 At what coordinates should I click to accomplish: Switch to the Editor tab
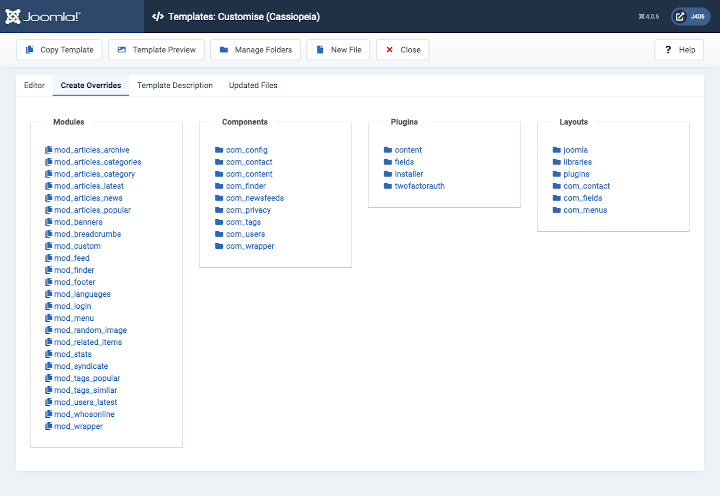pyautogui.click(x=34, y=86)
